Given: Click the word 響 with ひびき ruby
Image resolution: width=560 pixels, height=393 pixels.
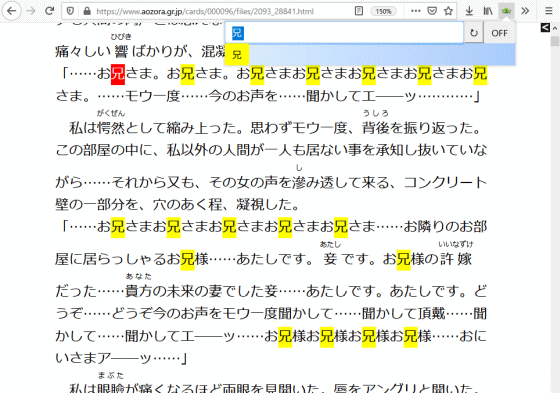Looking at the screenshot, I should coord(122,51).
